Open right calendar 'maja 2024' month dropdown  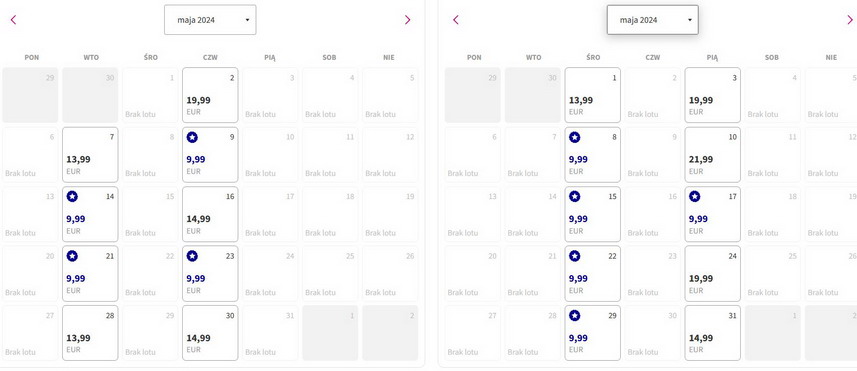[x=653, y=20]
